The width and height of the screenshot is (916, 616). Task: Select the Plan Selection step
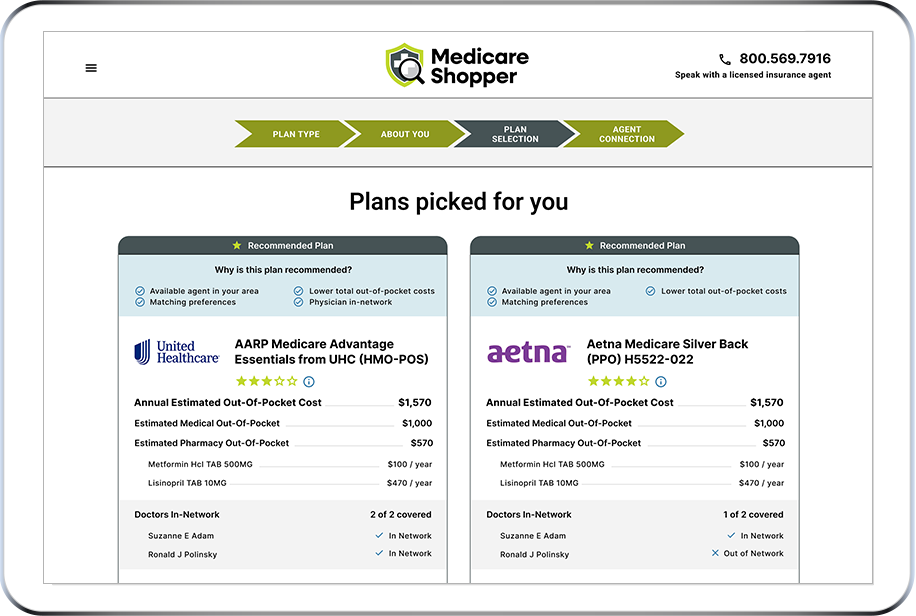[515, 134]
